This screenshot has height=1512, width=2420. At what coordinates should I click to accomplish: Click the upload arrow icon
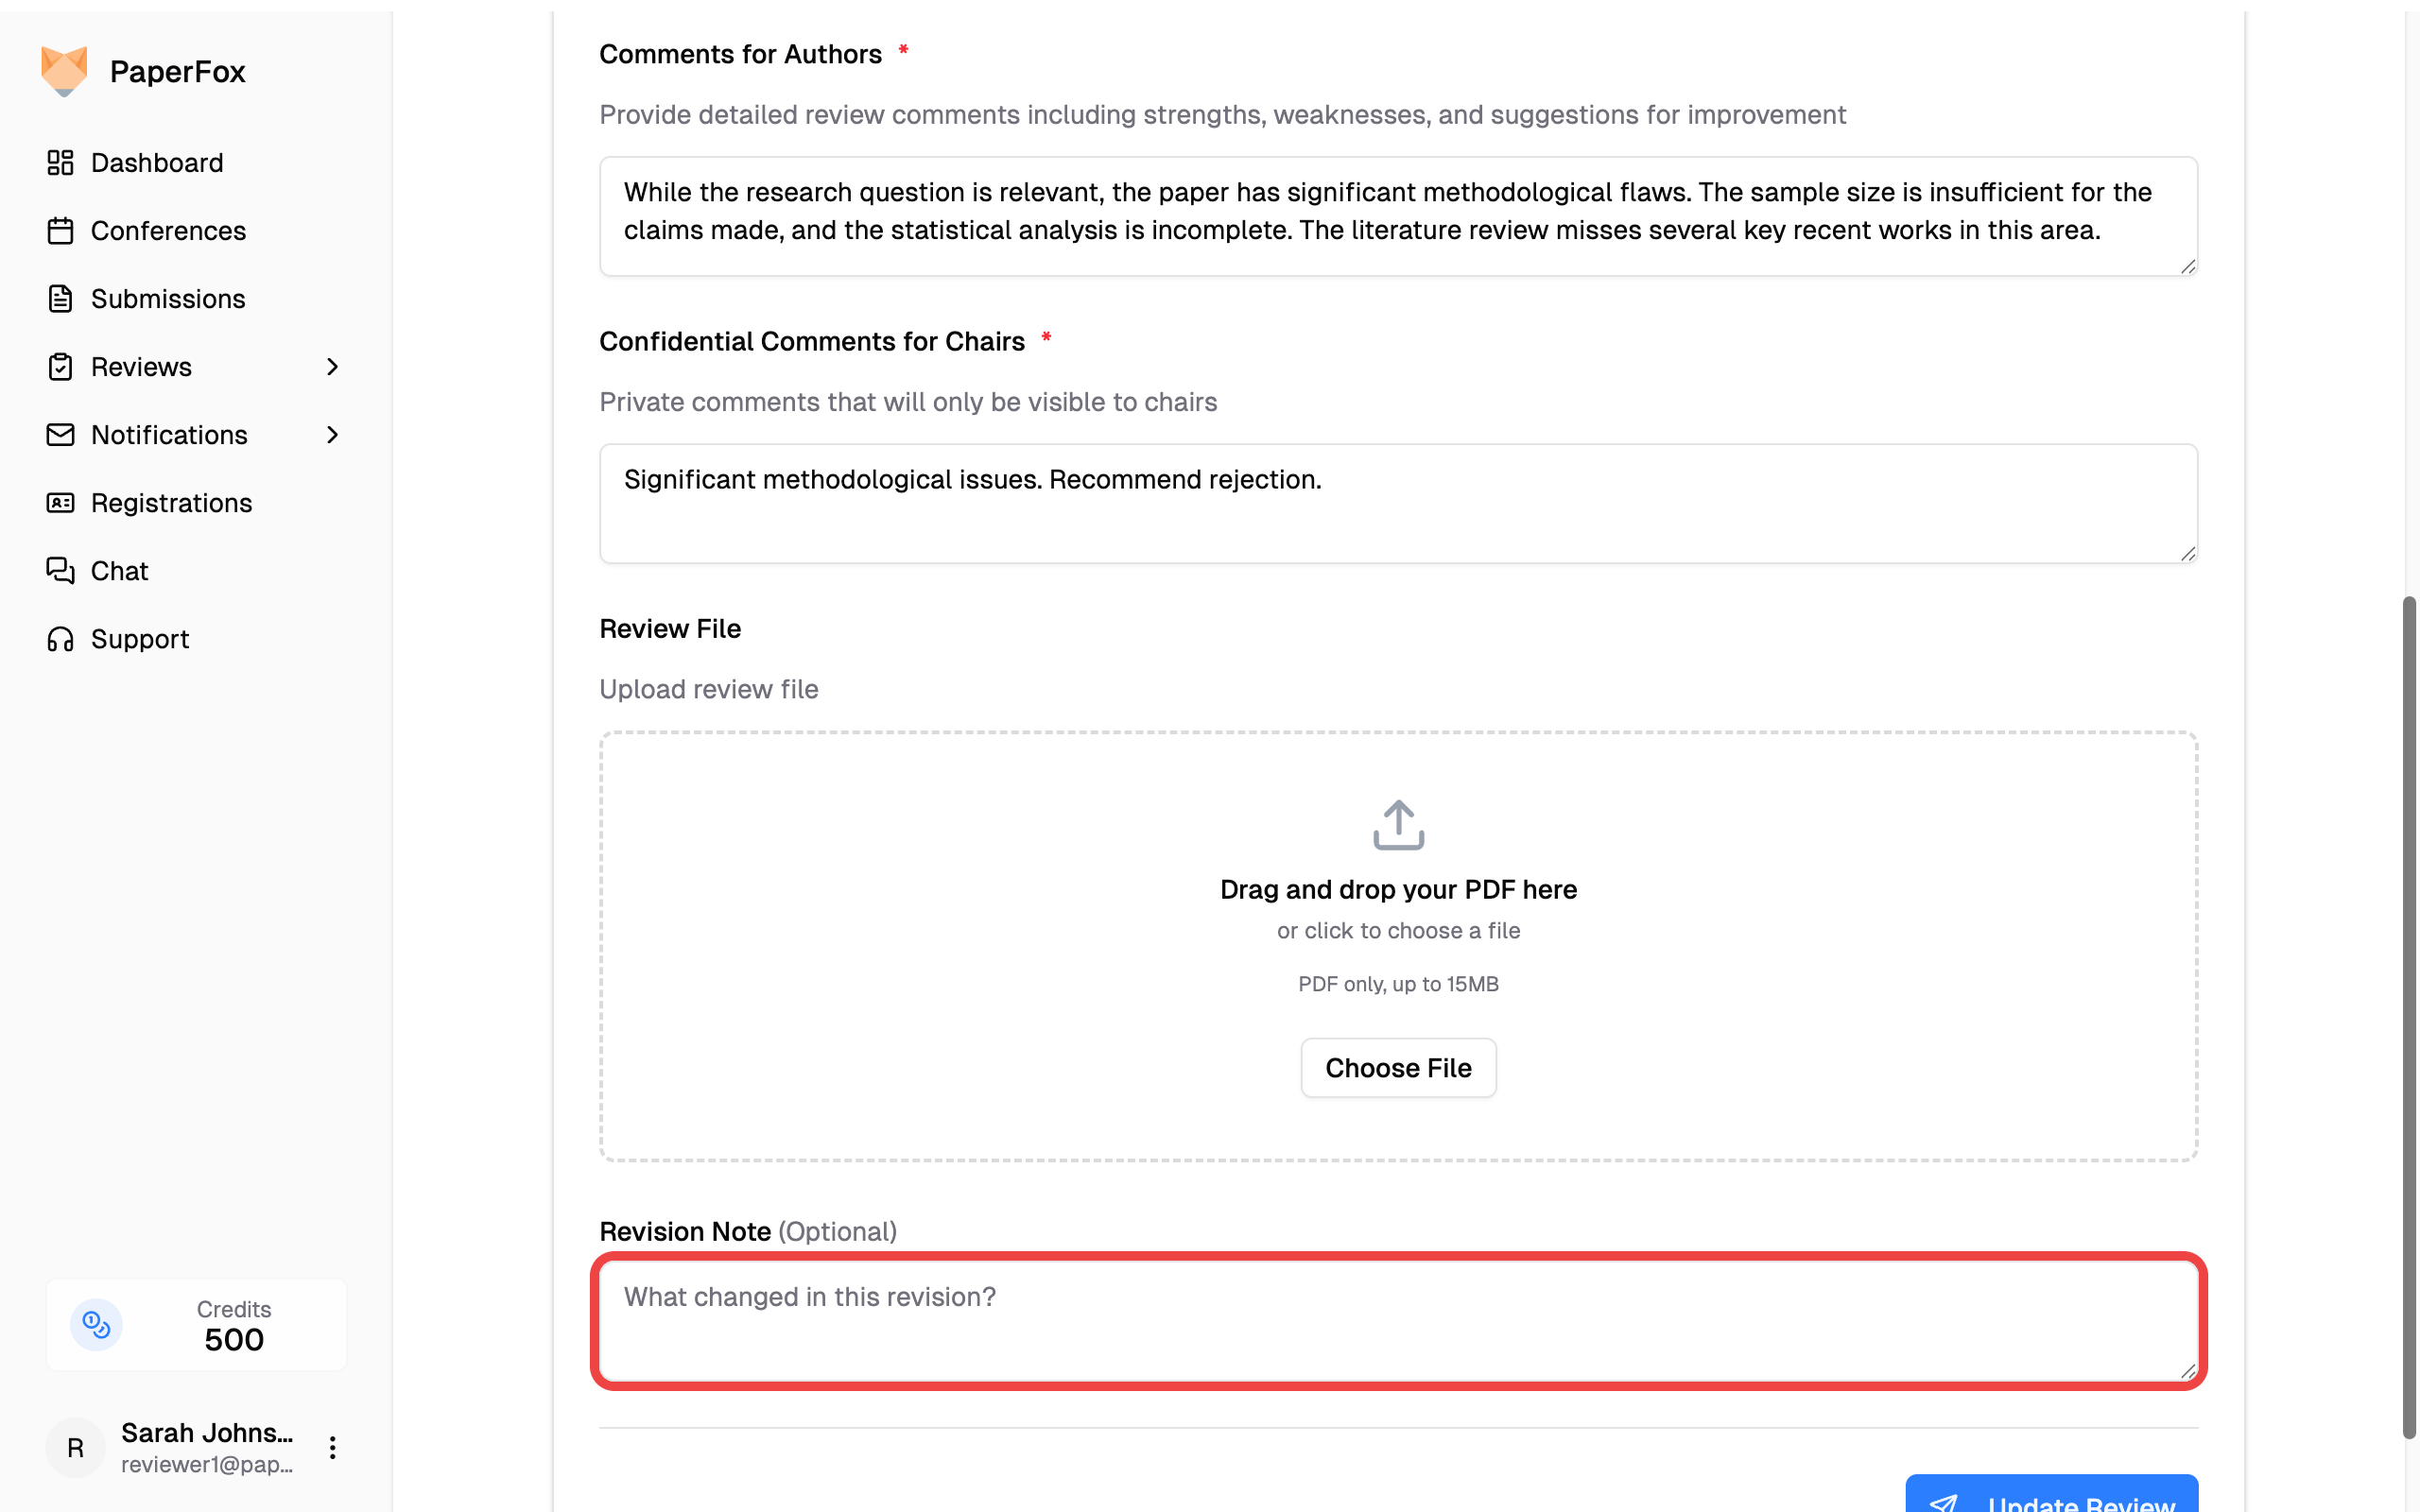pos(1398,825)
